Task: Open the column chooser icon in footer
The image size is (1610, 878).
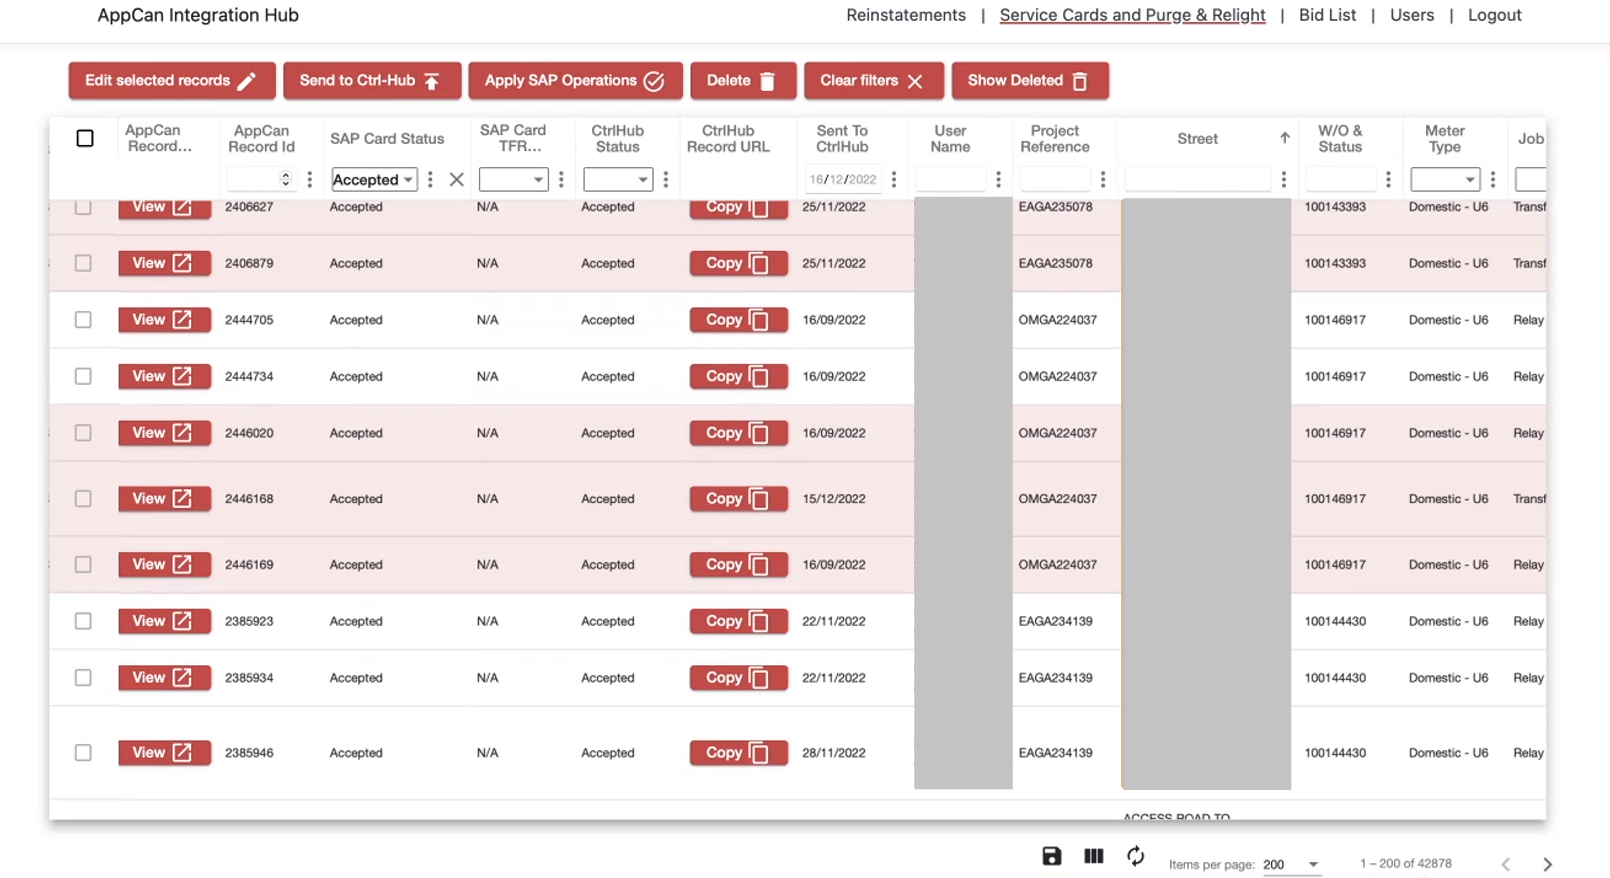Action: (x=1093, y=856)
